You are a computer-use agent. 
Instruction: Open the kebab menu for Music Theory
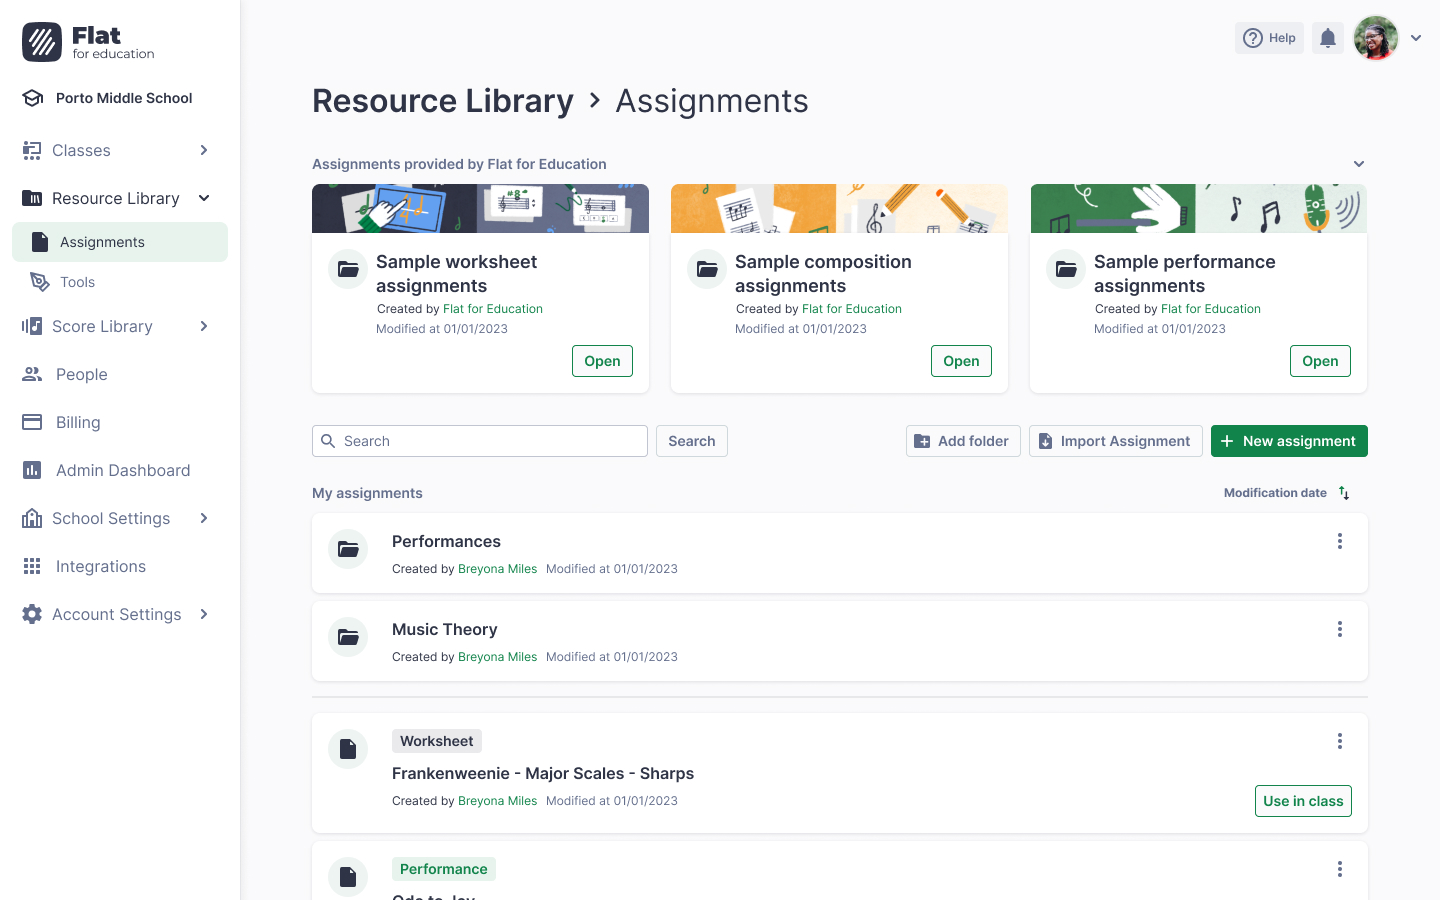tap(1340, 629)
